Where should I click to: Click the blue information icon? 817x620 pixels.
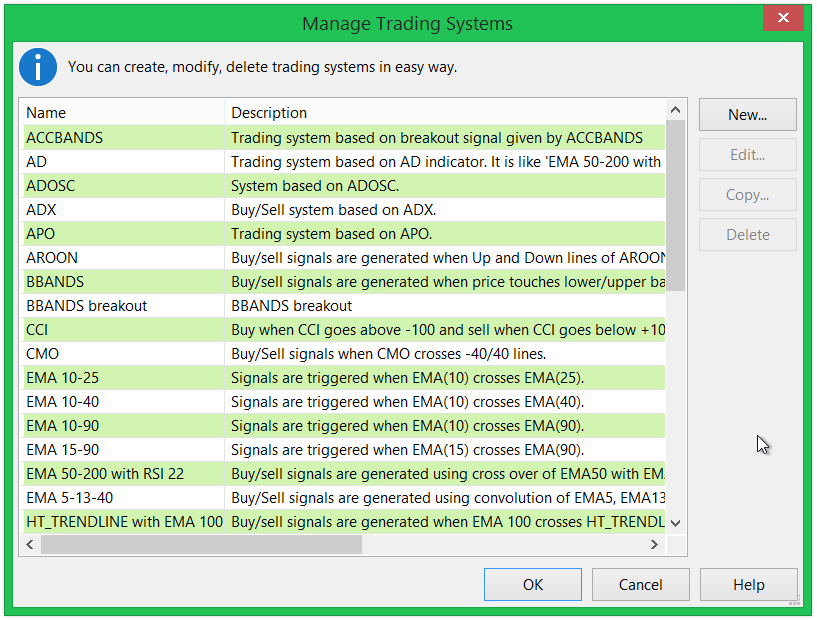[37, 67]
